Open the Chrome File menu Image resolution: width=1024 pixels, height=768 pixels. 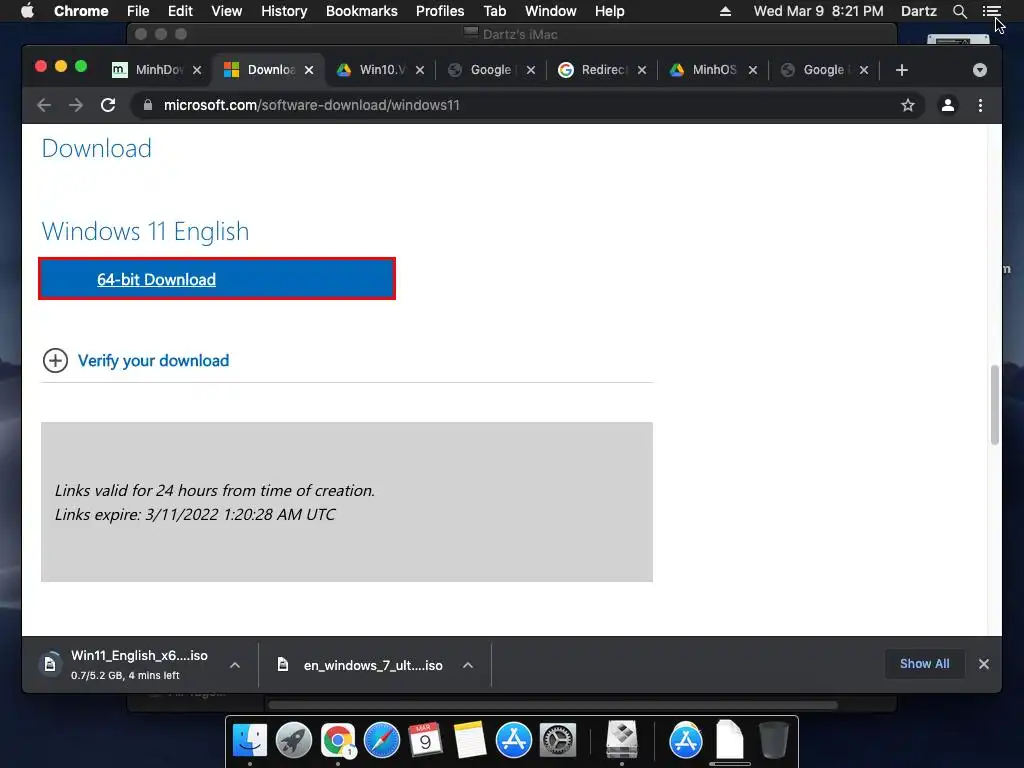pyautogui.click(x=138, y=11)
